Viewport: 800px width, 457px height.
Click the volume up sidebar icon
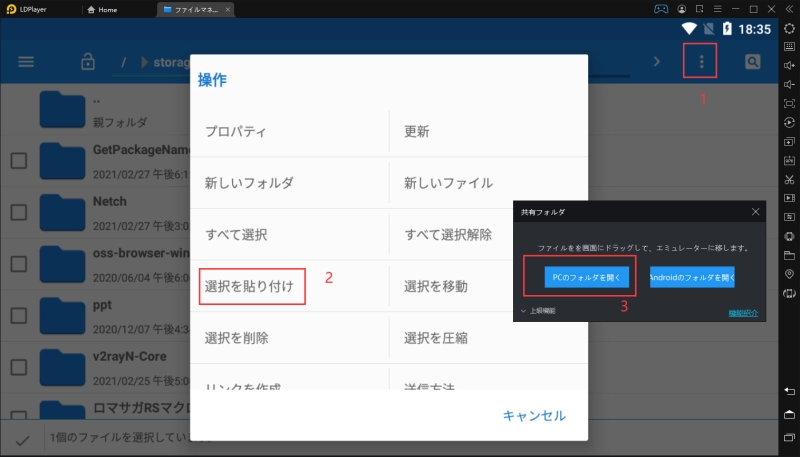click(789, 65)
